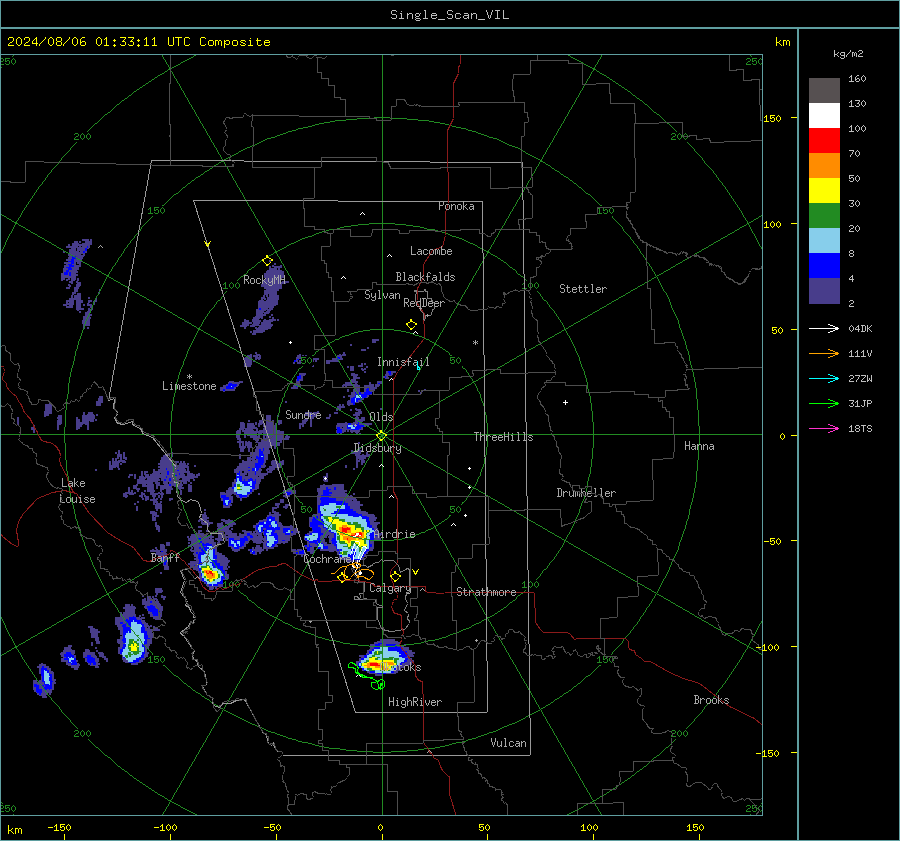The width and height of the screenshot is (900, 841).
Task: Click the 111V legend label
Action: (x=860, y=354)
